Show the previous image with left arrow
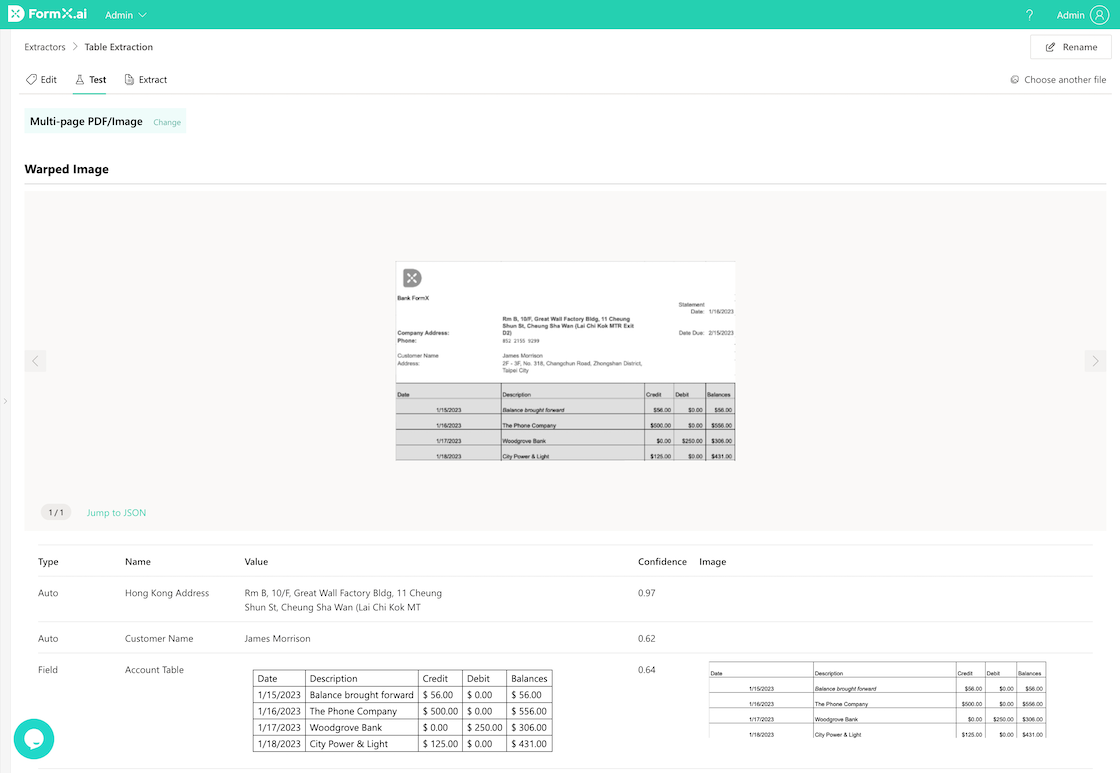Image resolution: width=1120 pixels, height=773 pixels. pyautogui.click(x=36, y=361)
